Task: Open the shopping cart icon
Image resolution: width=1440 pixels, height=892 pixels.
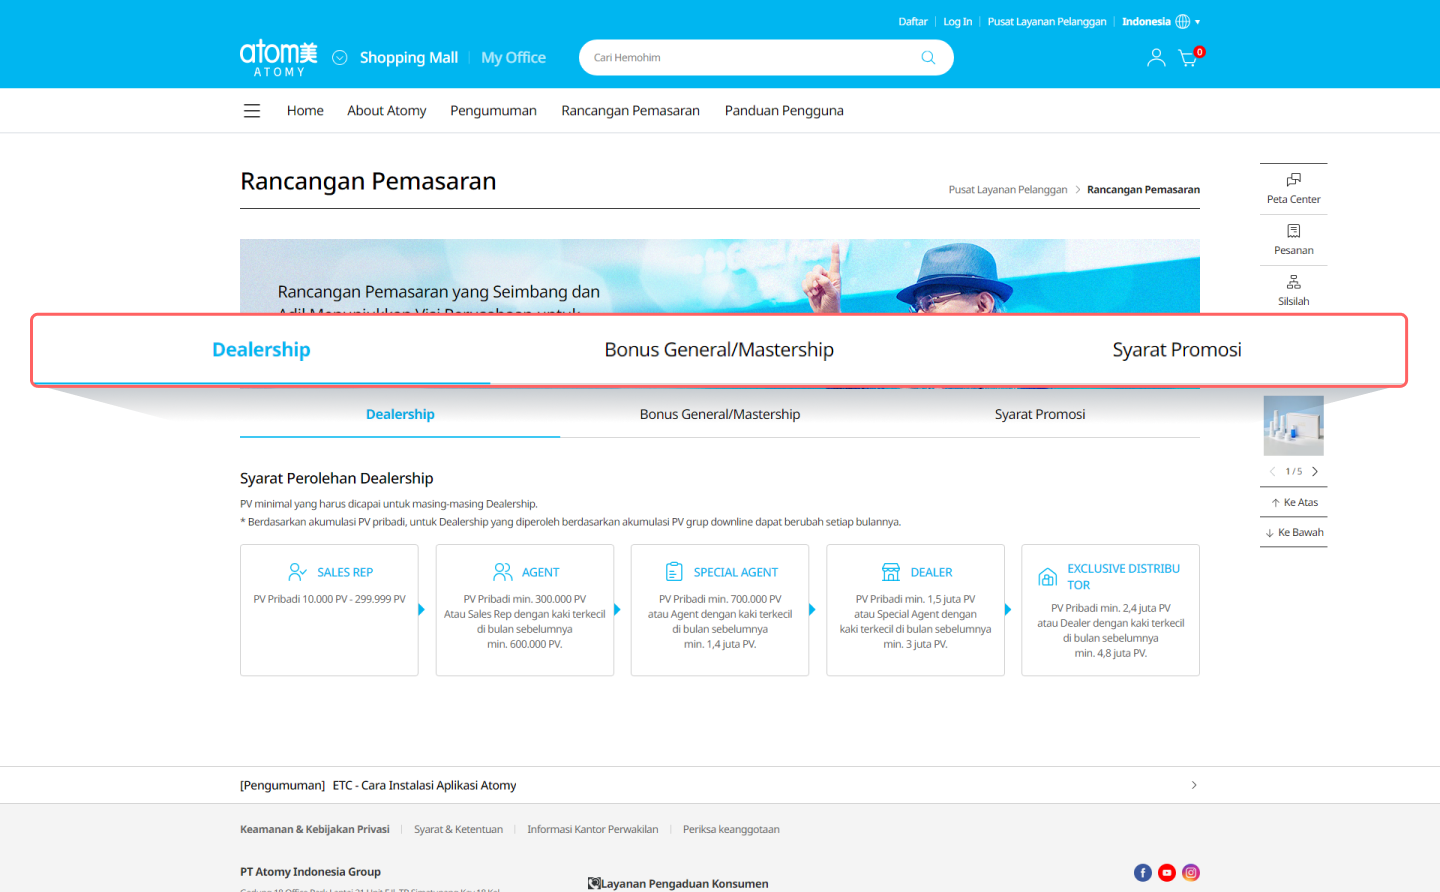Action: point(1188,58)
